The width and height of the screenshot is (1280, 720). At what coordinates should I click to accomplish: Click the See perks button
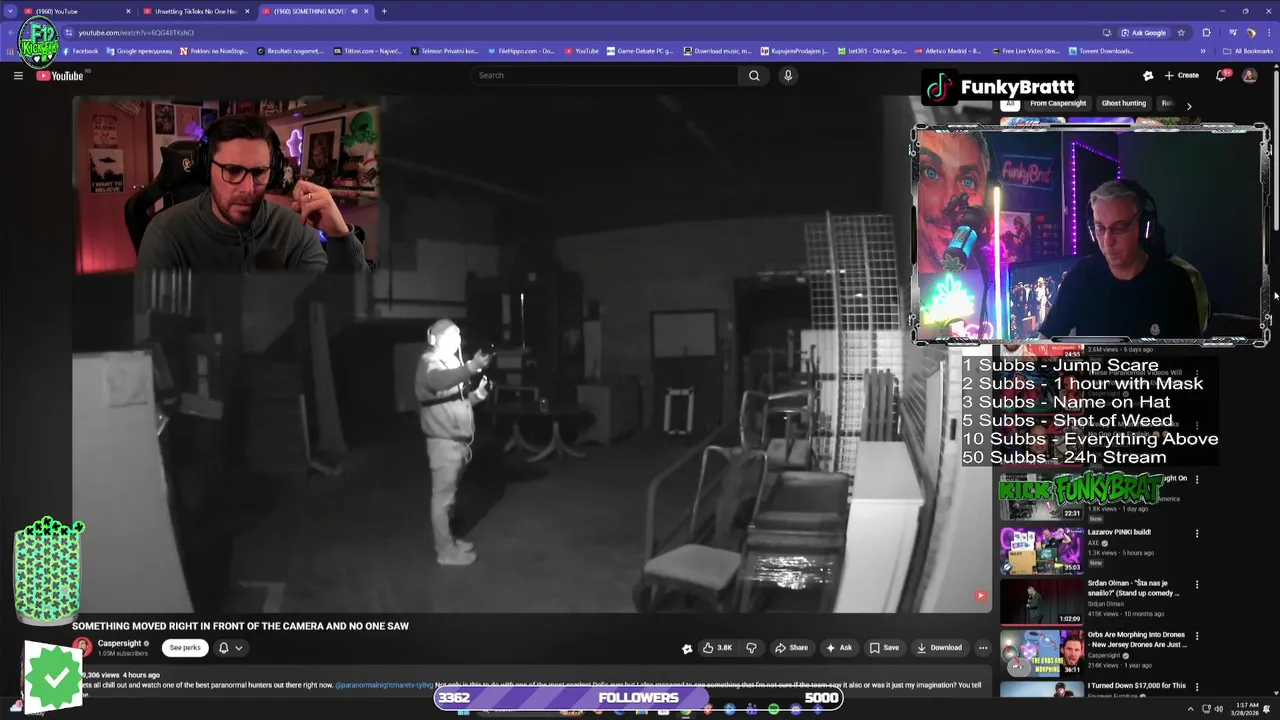click(x=185, y=648)
